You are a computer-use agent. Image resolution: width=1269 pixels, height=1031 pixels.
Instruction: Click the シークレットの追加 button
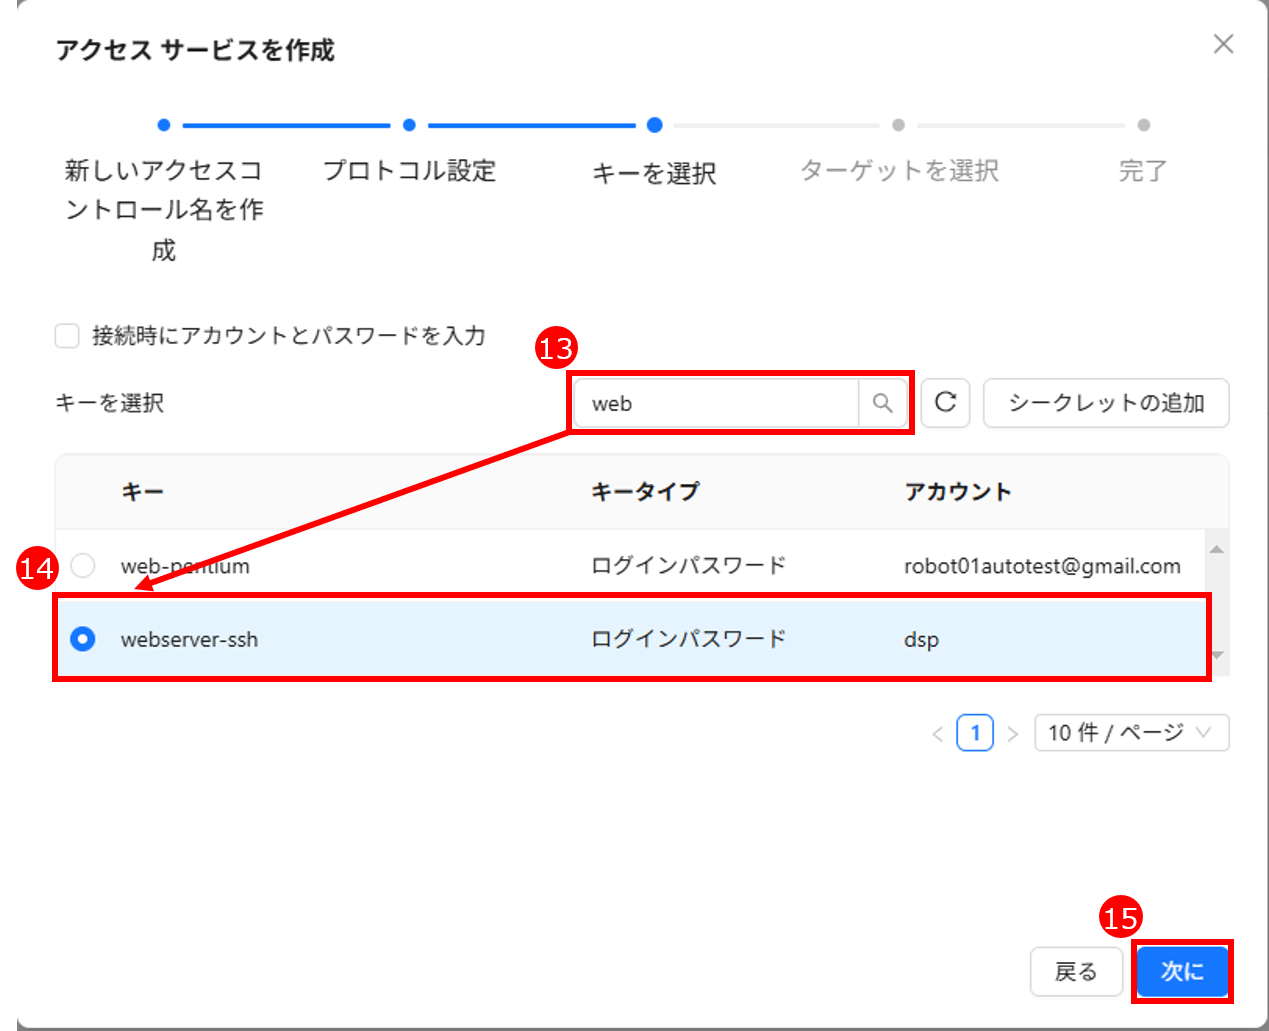(1105, 403)
